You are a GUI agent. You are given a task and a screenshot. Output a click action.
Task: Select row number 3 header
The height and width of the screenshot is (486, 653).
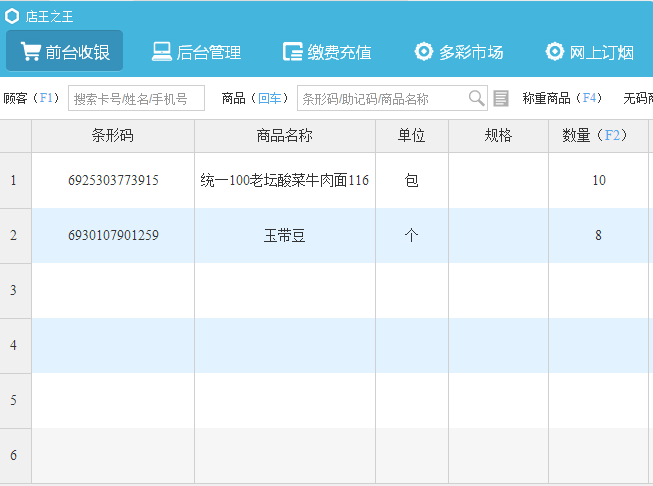click(x=14, y=291)
